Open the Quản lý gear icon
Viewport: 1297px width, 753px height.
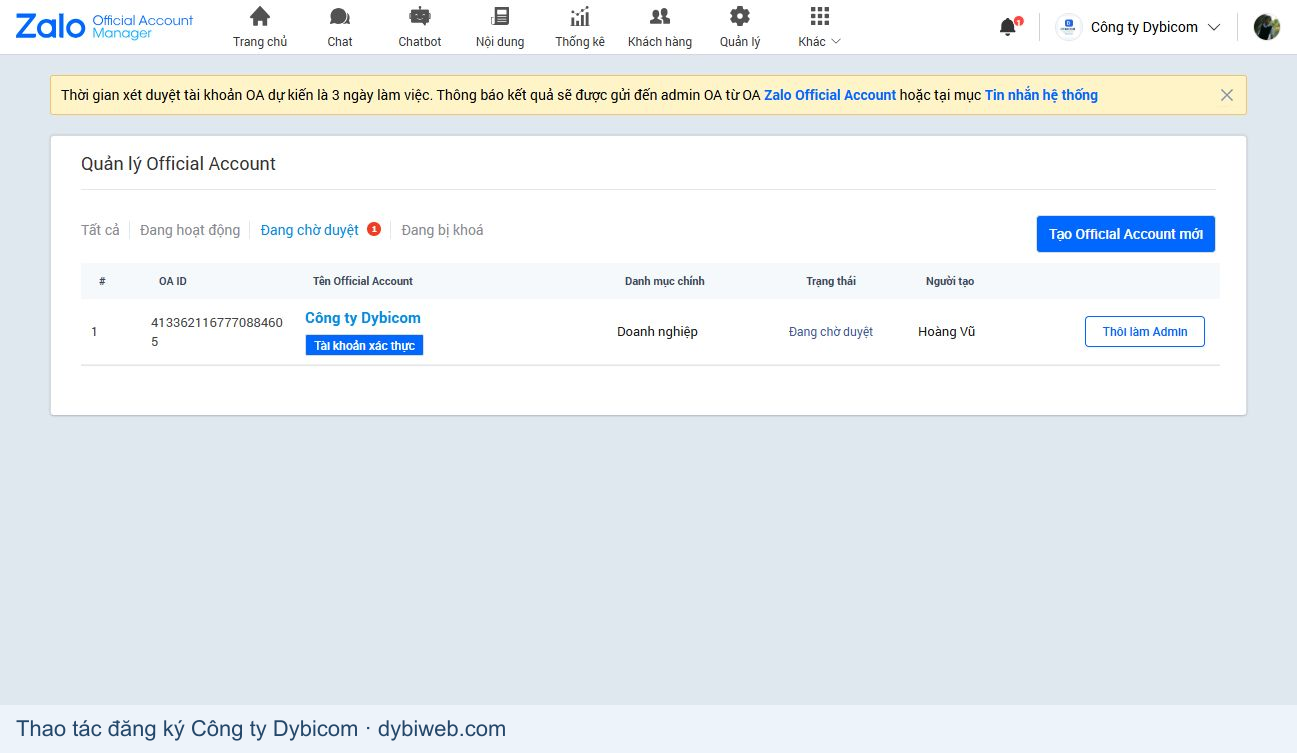(x=740, y=16)
